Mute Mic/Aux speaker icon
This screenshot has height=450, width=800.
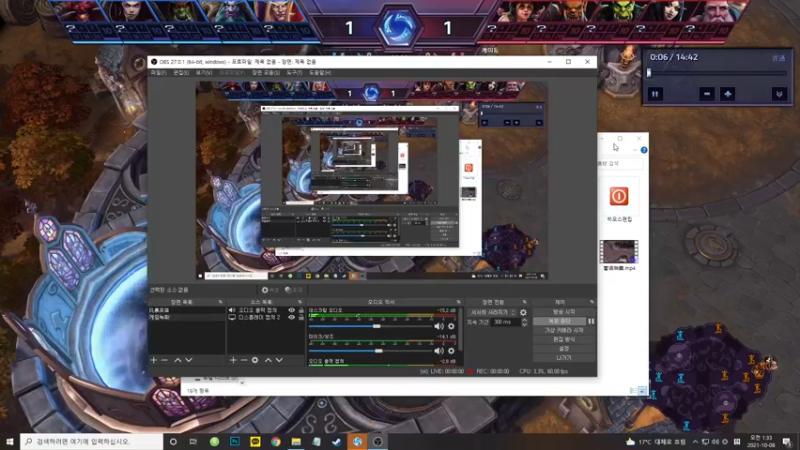pos(439,351)
